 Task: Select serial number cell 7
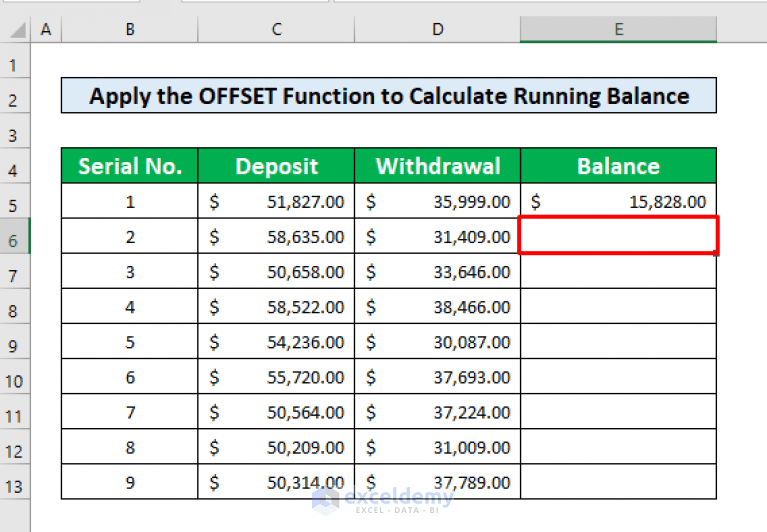(130, 412)
